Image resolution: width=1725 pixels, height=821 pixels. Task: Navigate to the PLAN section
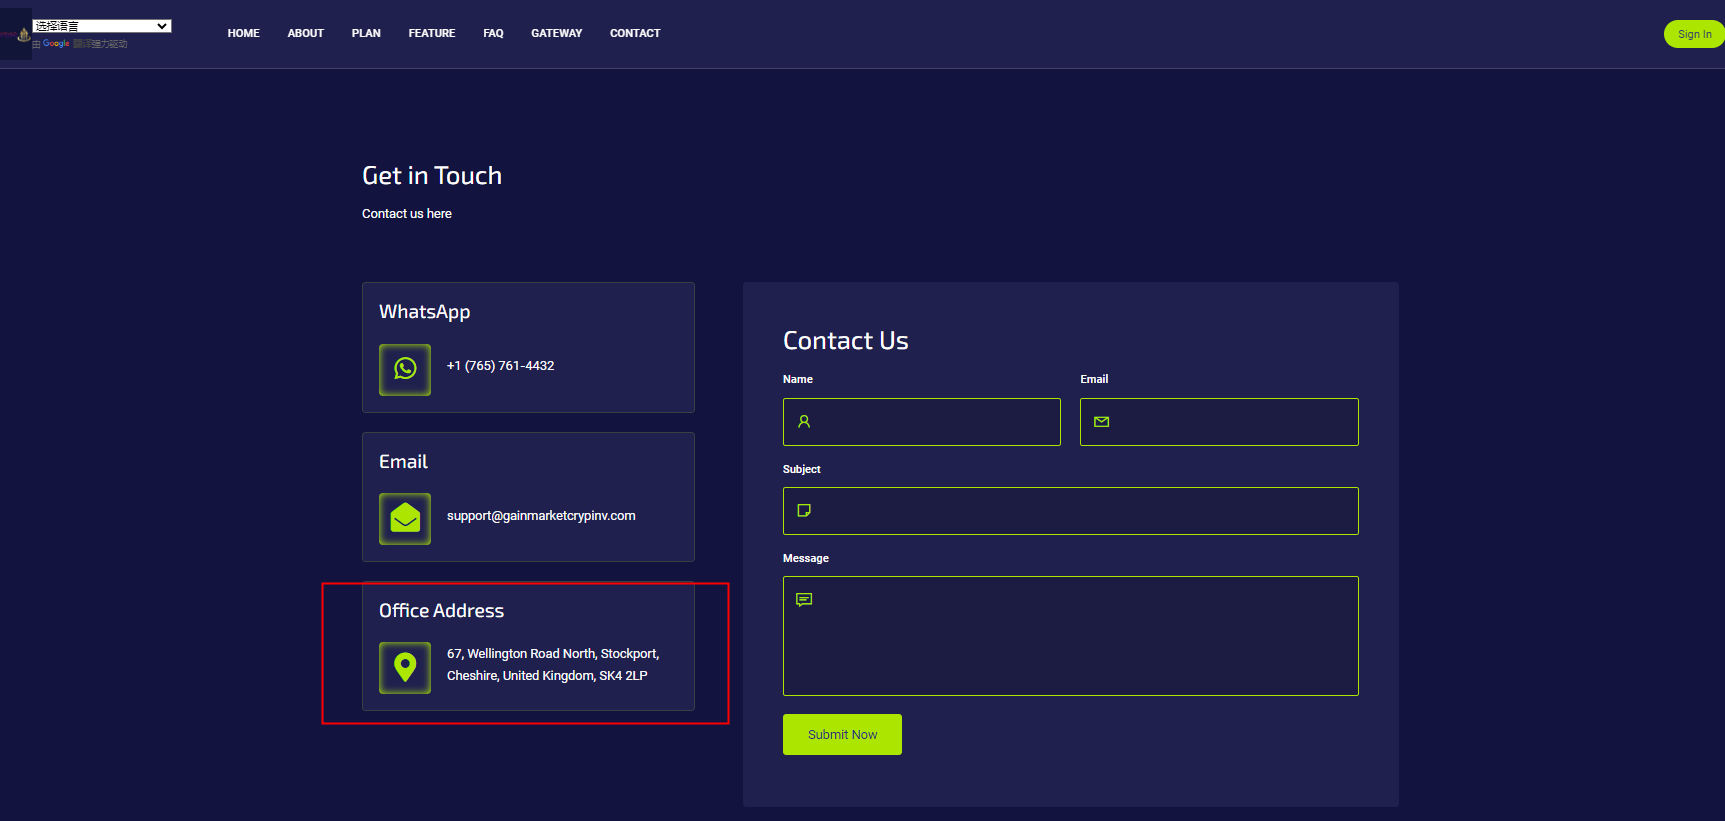tap(366, 34)
